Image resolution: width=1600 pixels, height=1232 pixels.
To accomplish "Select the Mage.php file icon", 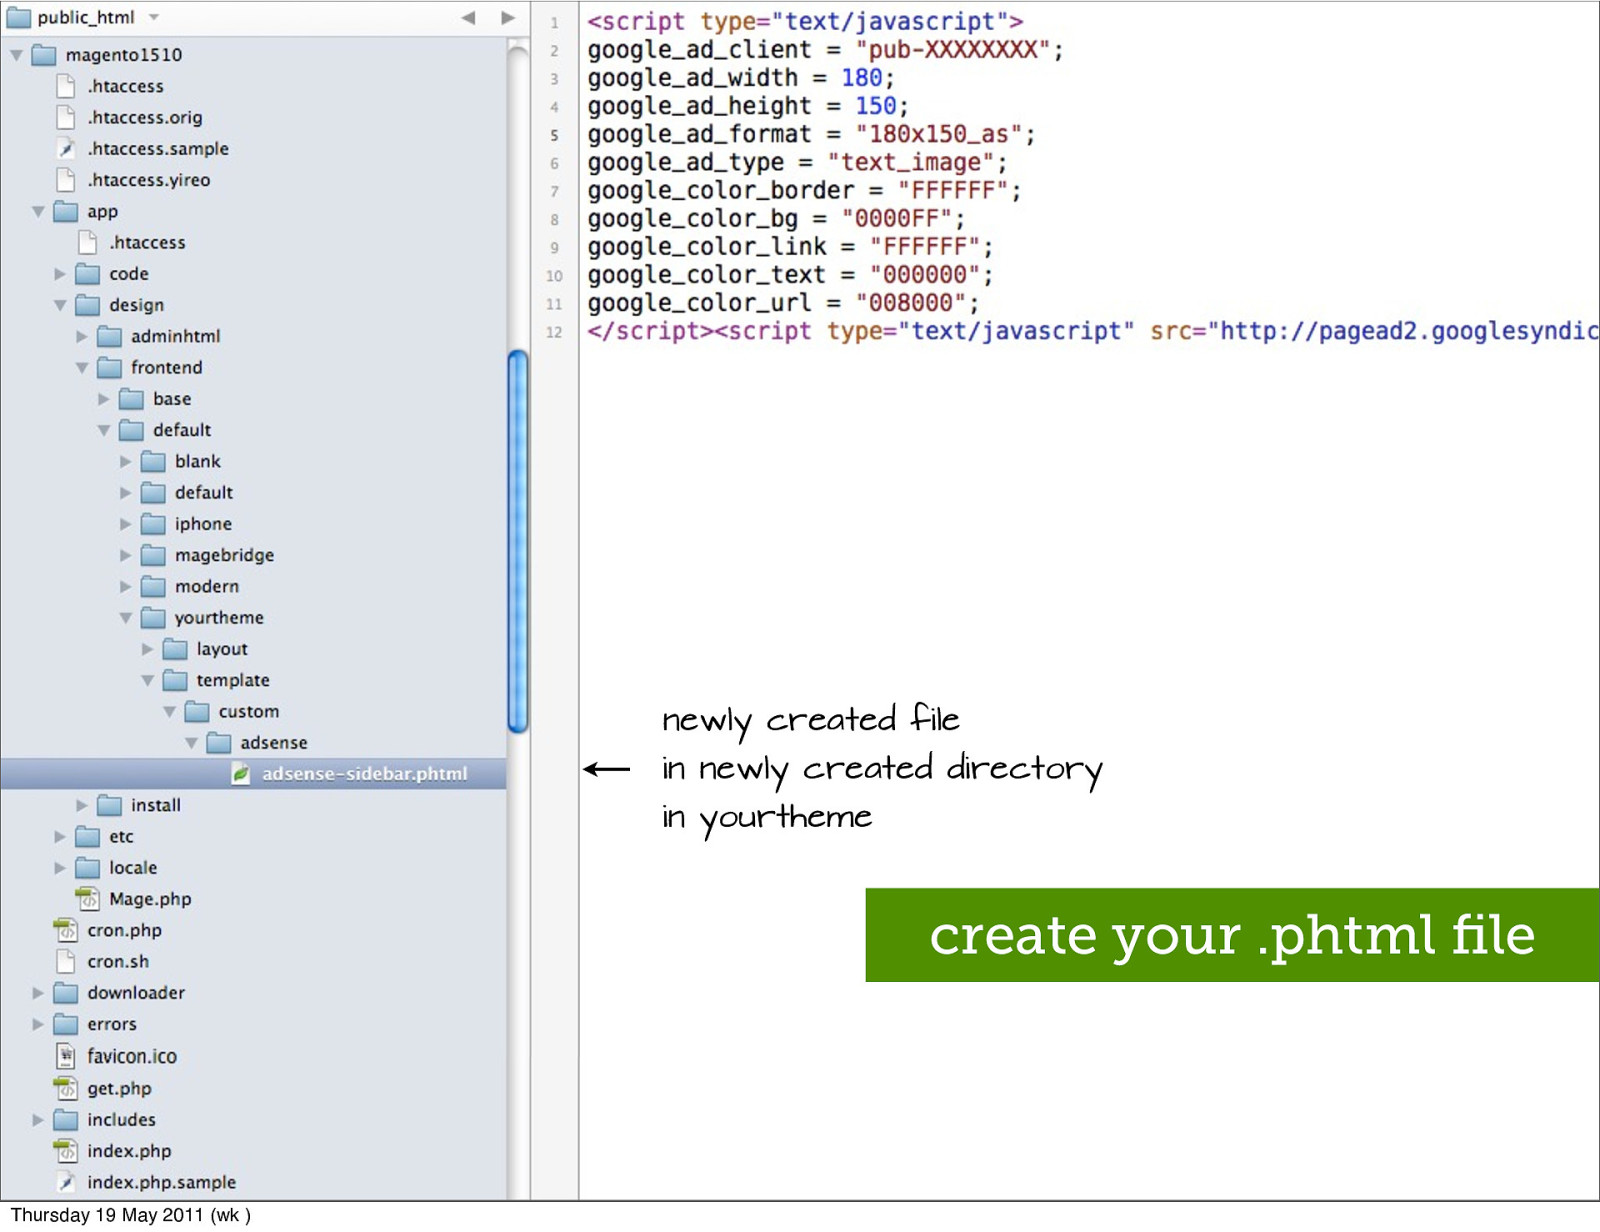I will pos(88,899).
